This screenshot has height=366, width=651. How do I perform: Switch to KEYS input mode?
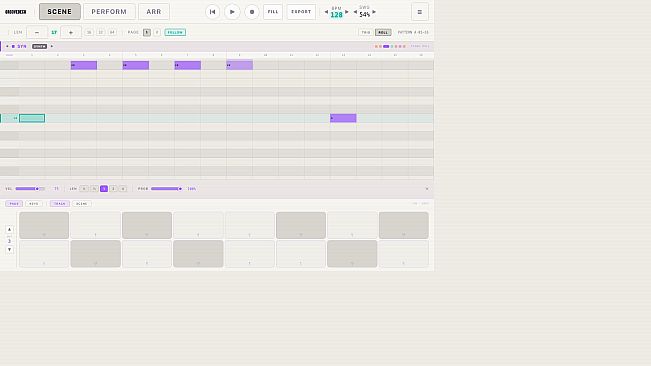click(x=34, y=204)
